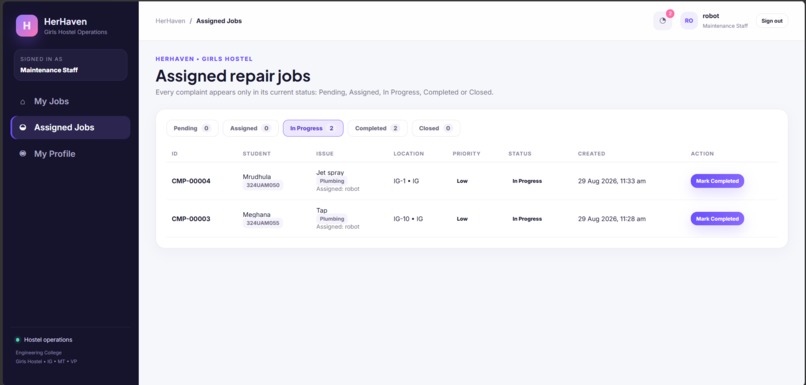The height and width of the screenshot is (385, 806).
Task: Mark CMP-00004 as completed
Action: [x=717, y=181]
